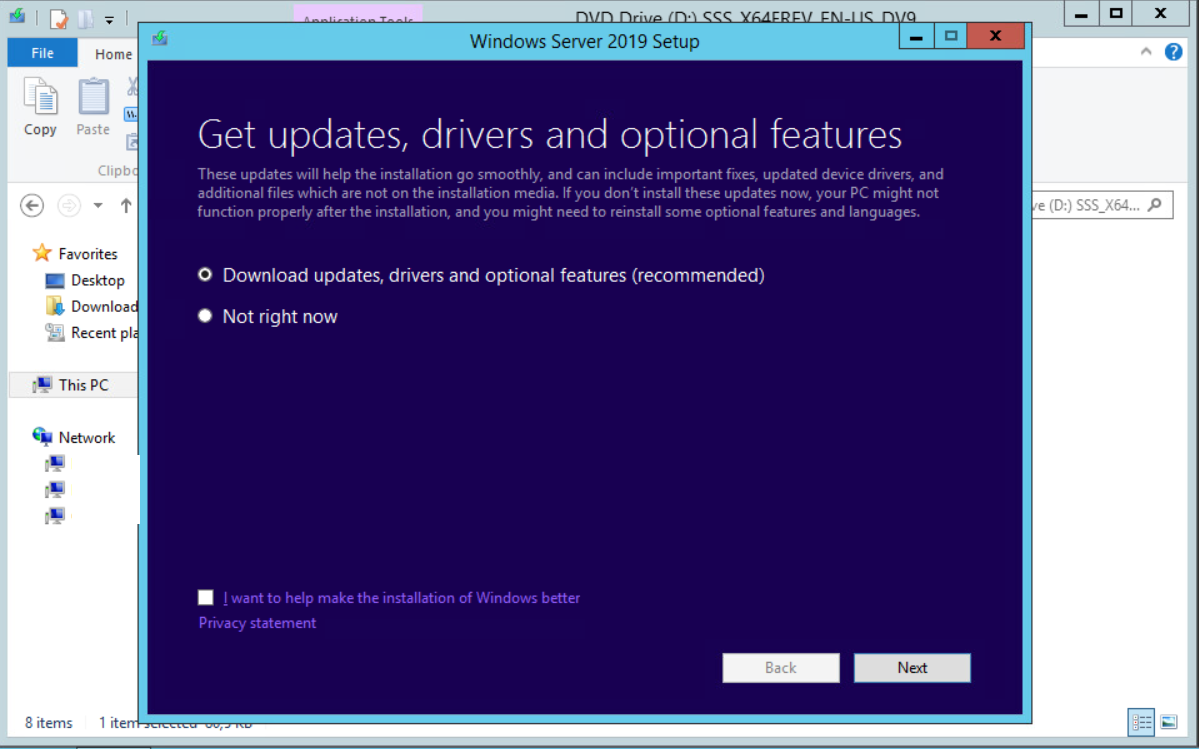This screenshot has width=1199, height=749.
Task: Click the Desktop folder icon in sidebar
Action: click(55, 280)
